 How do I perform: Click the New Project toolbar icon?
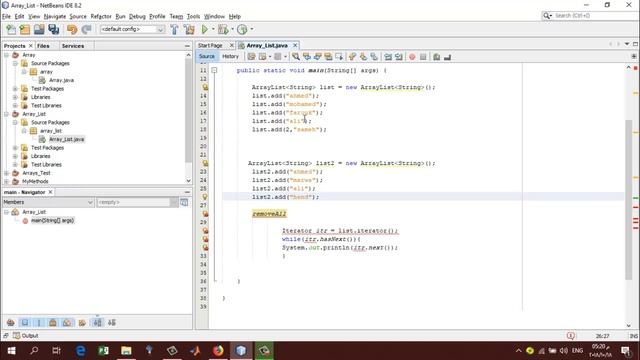pos(25,29)
